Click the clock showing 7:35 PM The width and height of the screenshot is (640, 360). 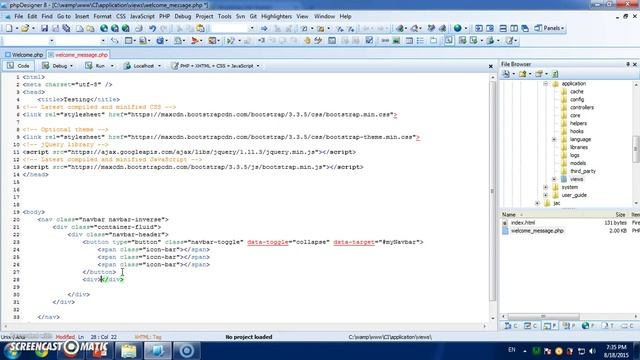coord(616,347)
